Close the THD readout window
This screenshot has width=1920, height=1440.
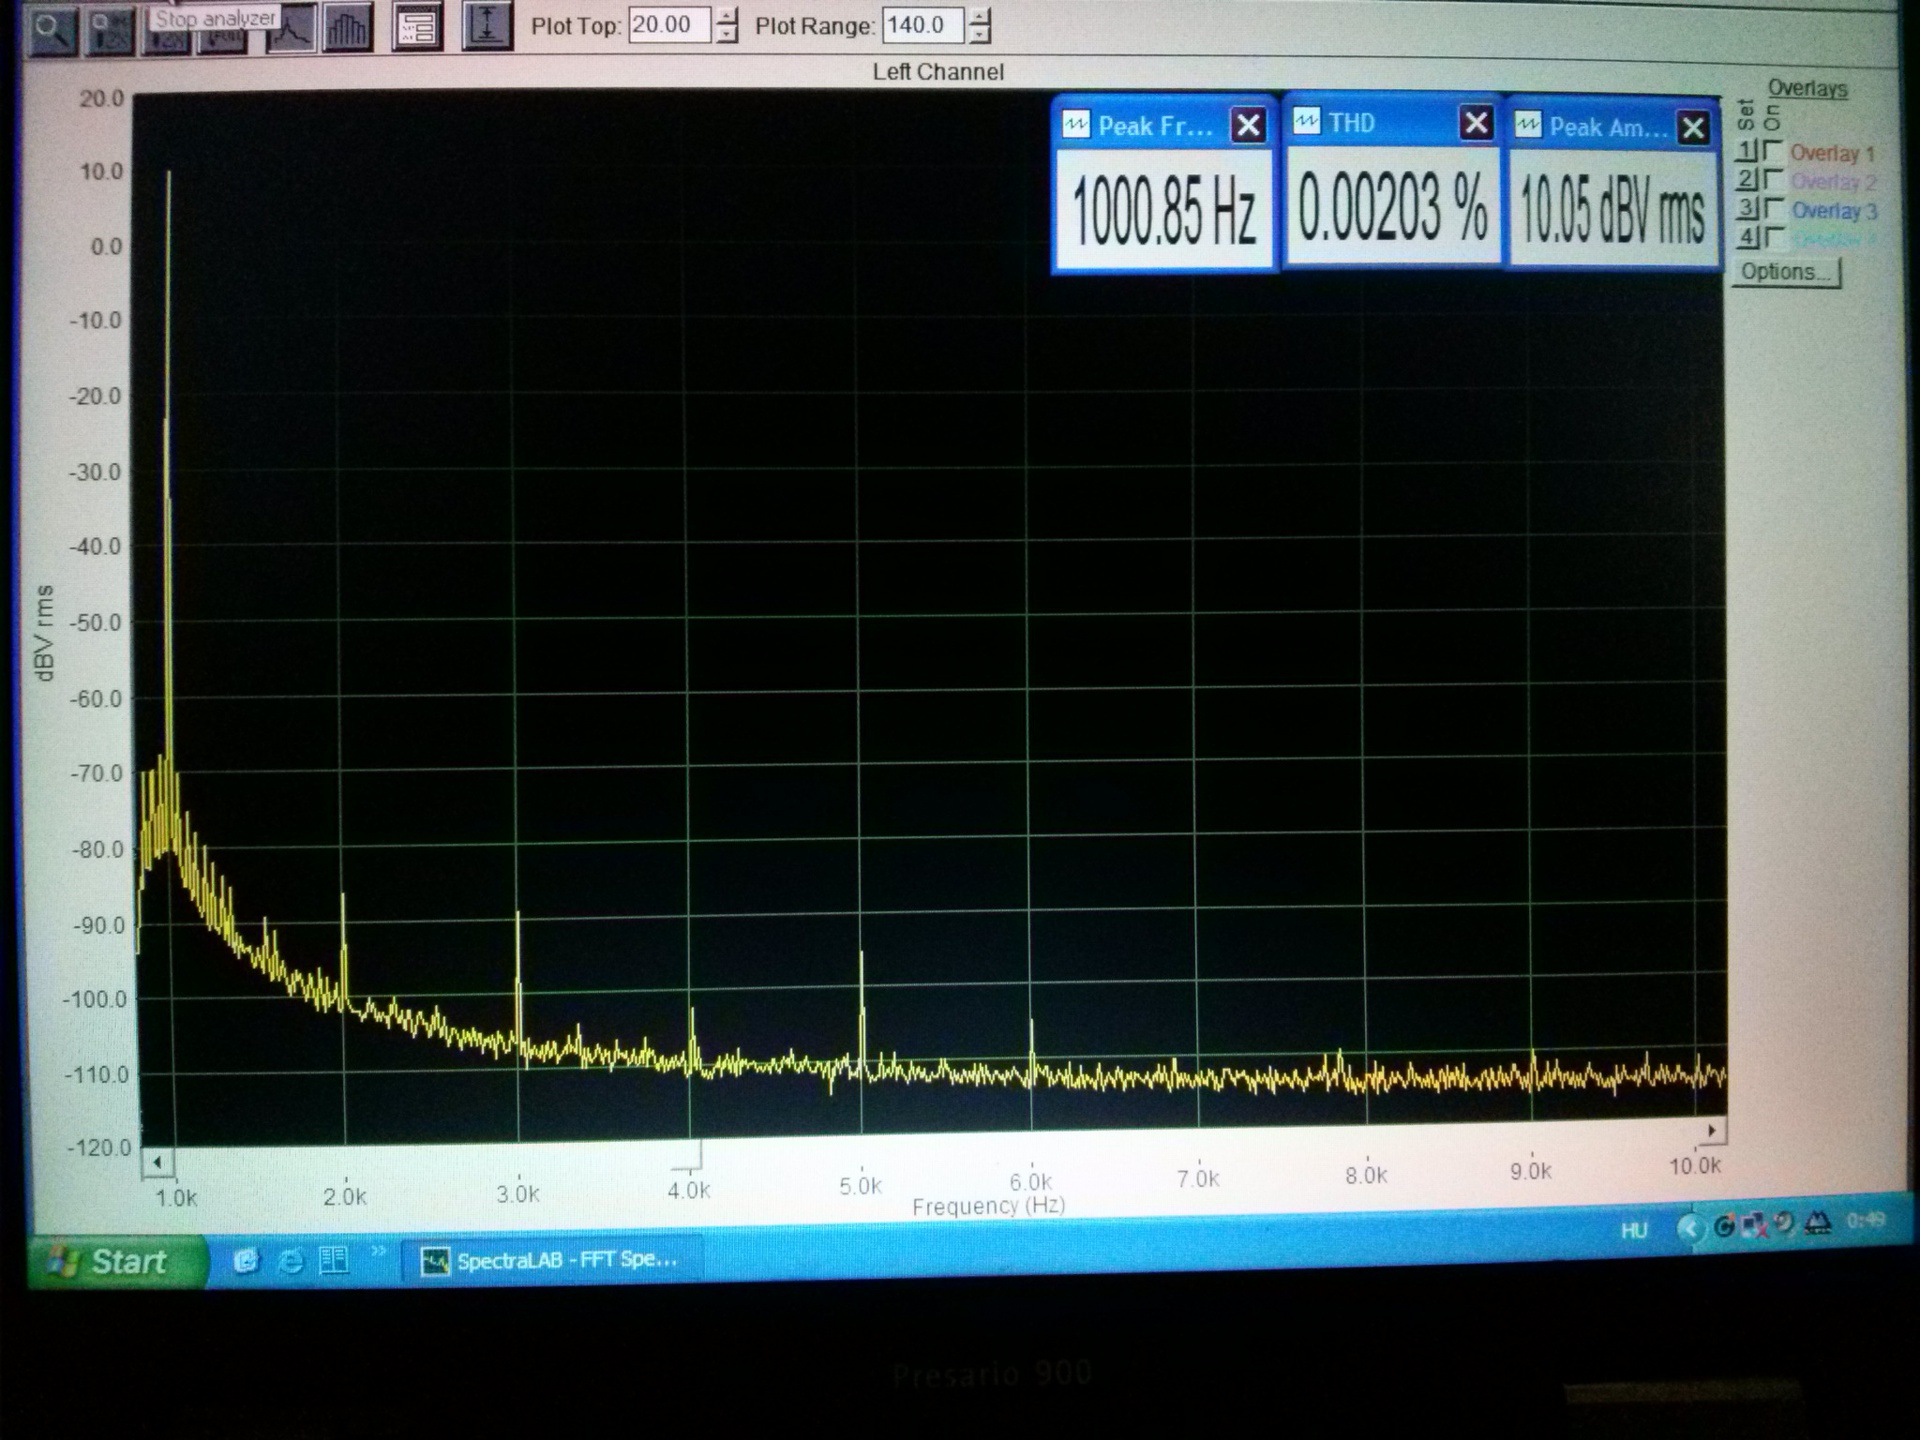1476,123
